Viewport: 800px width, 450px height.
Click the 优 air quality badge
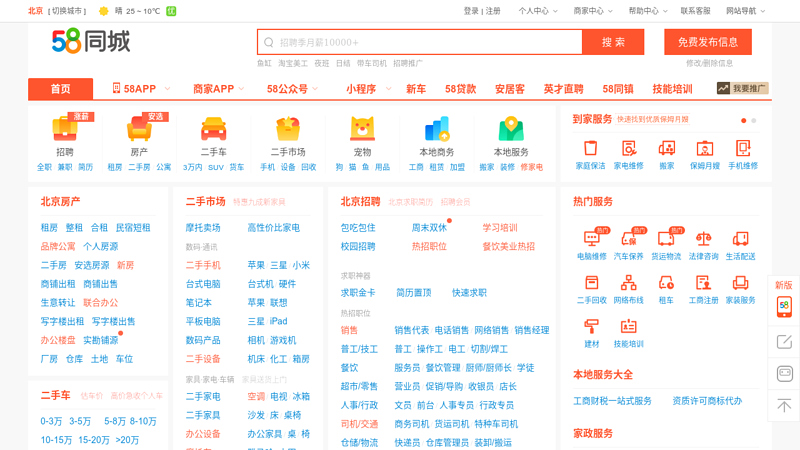pos(171,11)
